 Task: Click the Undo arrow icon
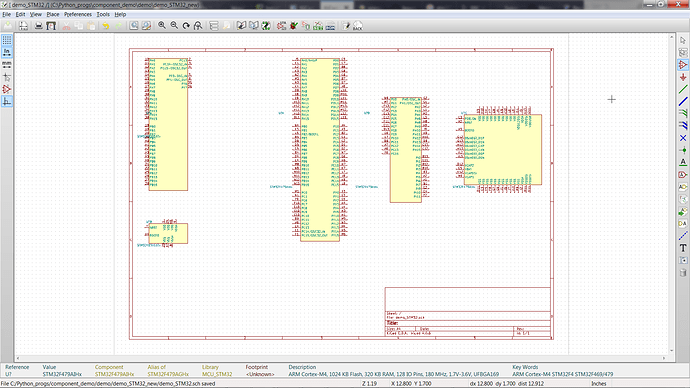(106, 26)
